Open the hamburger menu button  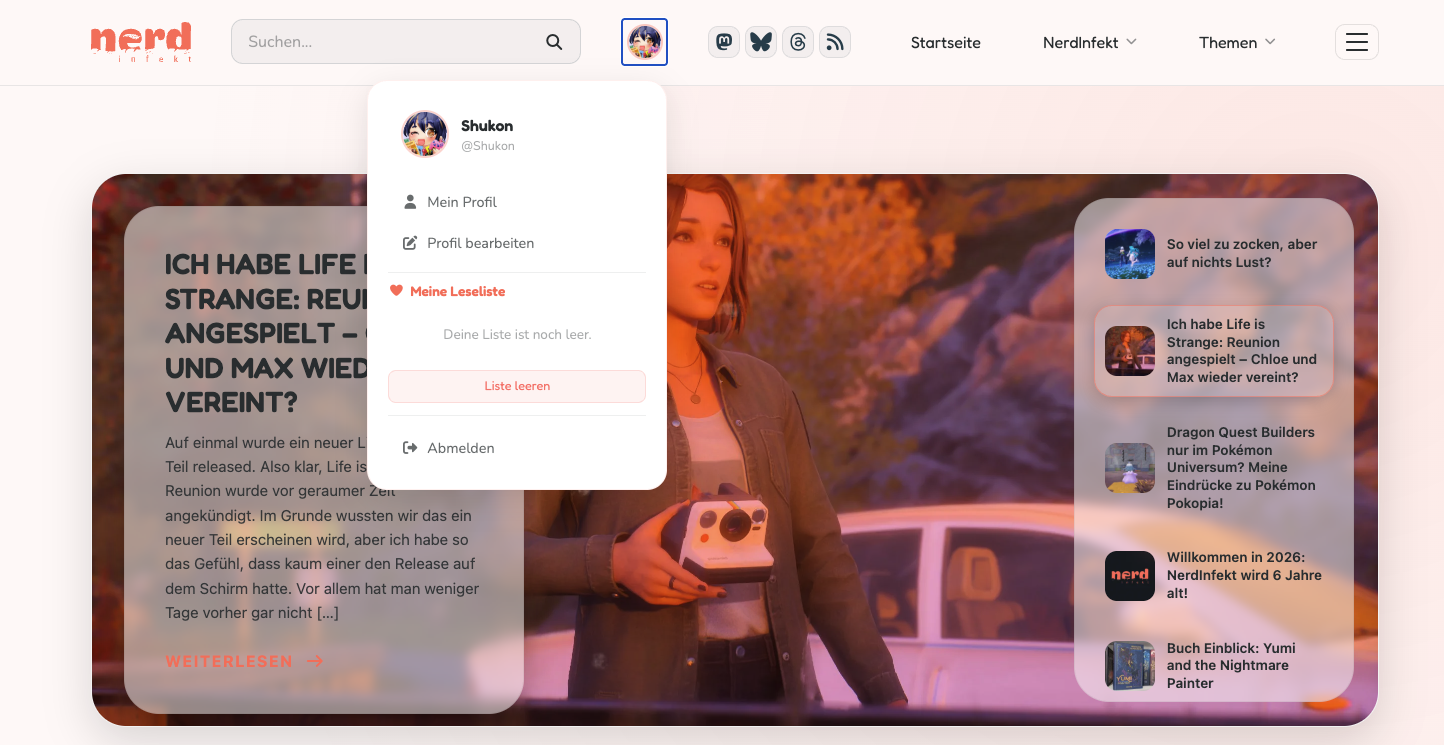[1357, 42]
